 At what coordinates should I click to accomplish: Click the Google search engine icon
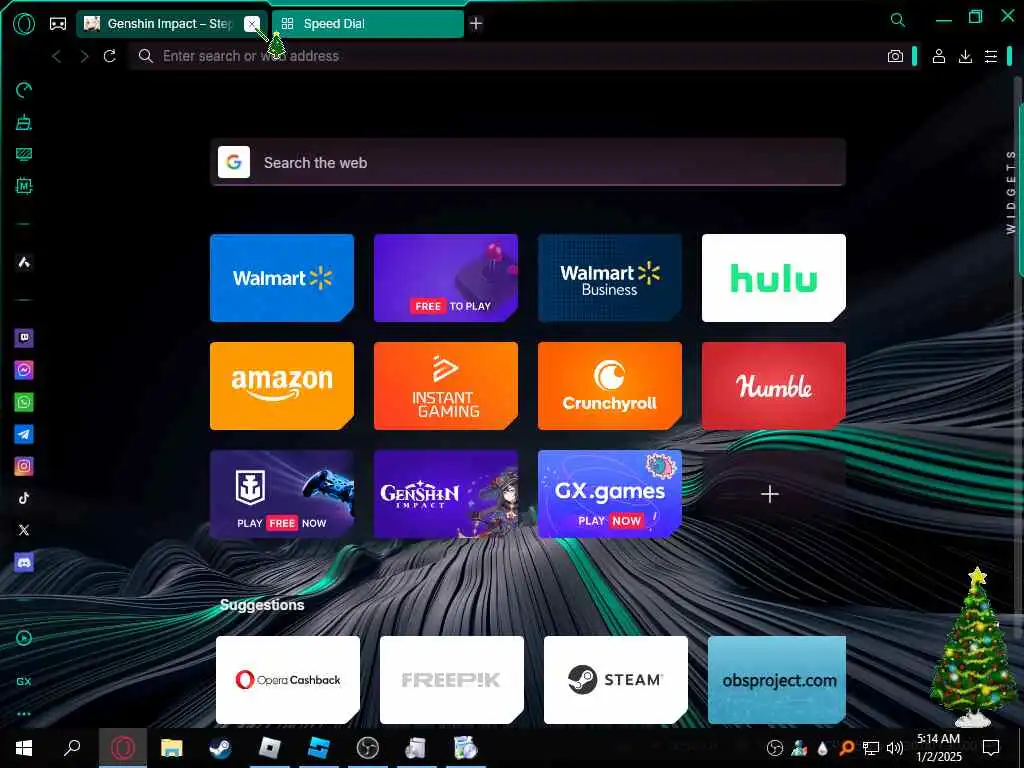click(234, 162)
